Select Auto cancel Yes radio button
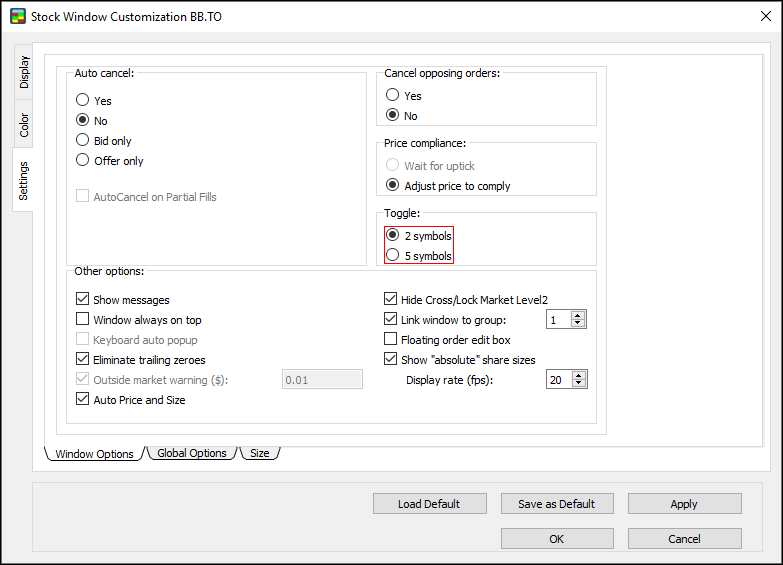Screen dimensions: 783x565 click(83, 101)
